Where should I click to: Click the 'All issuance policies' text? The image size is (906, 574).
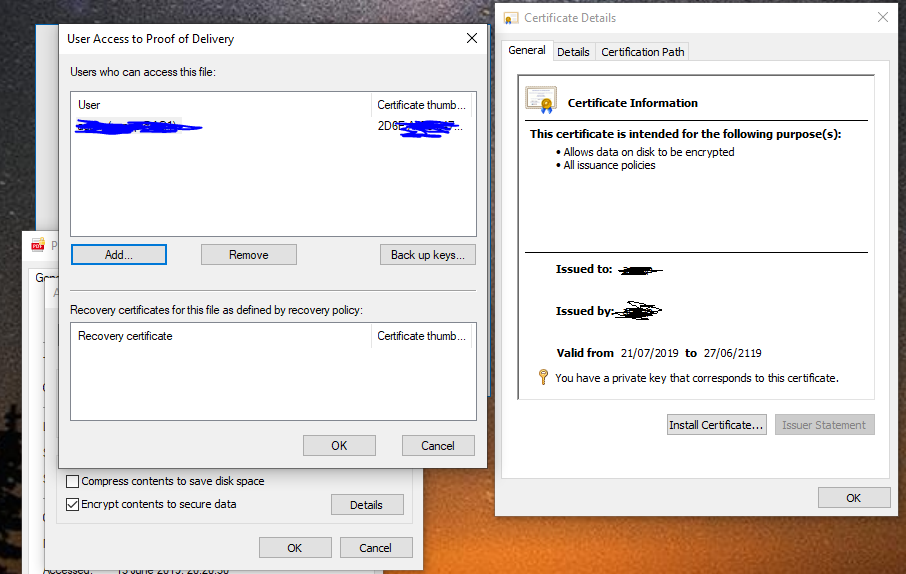(610, 165)
